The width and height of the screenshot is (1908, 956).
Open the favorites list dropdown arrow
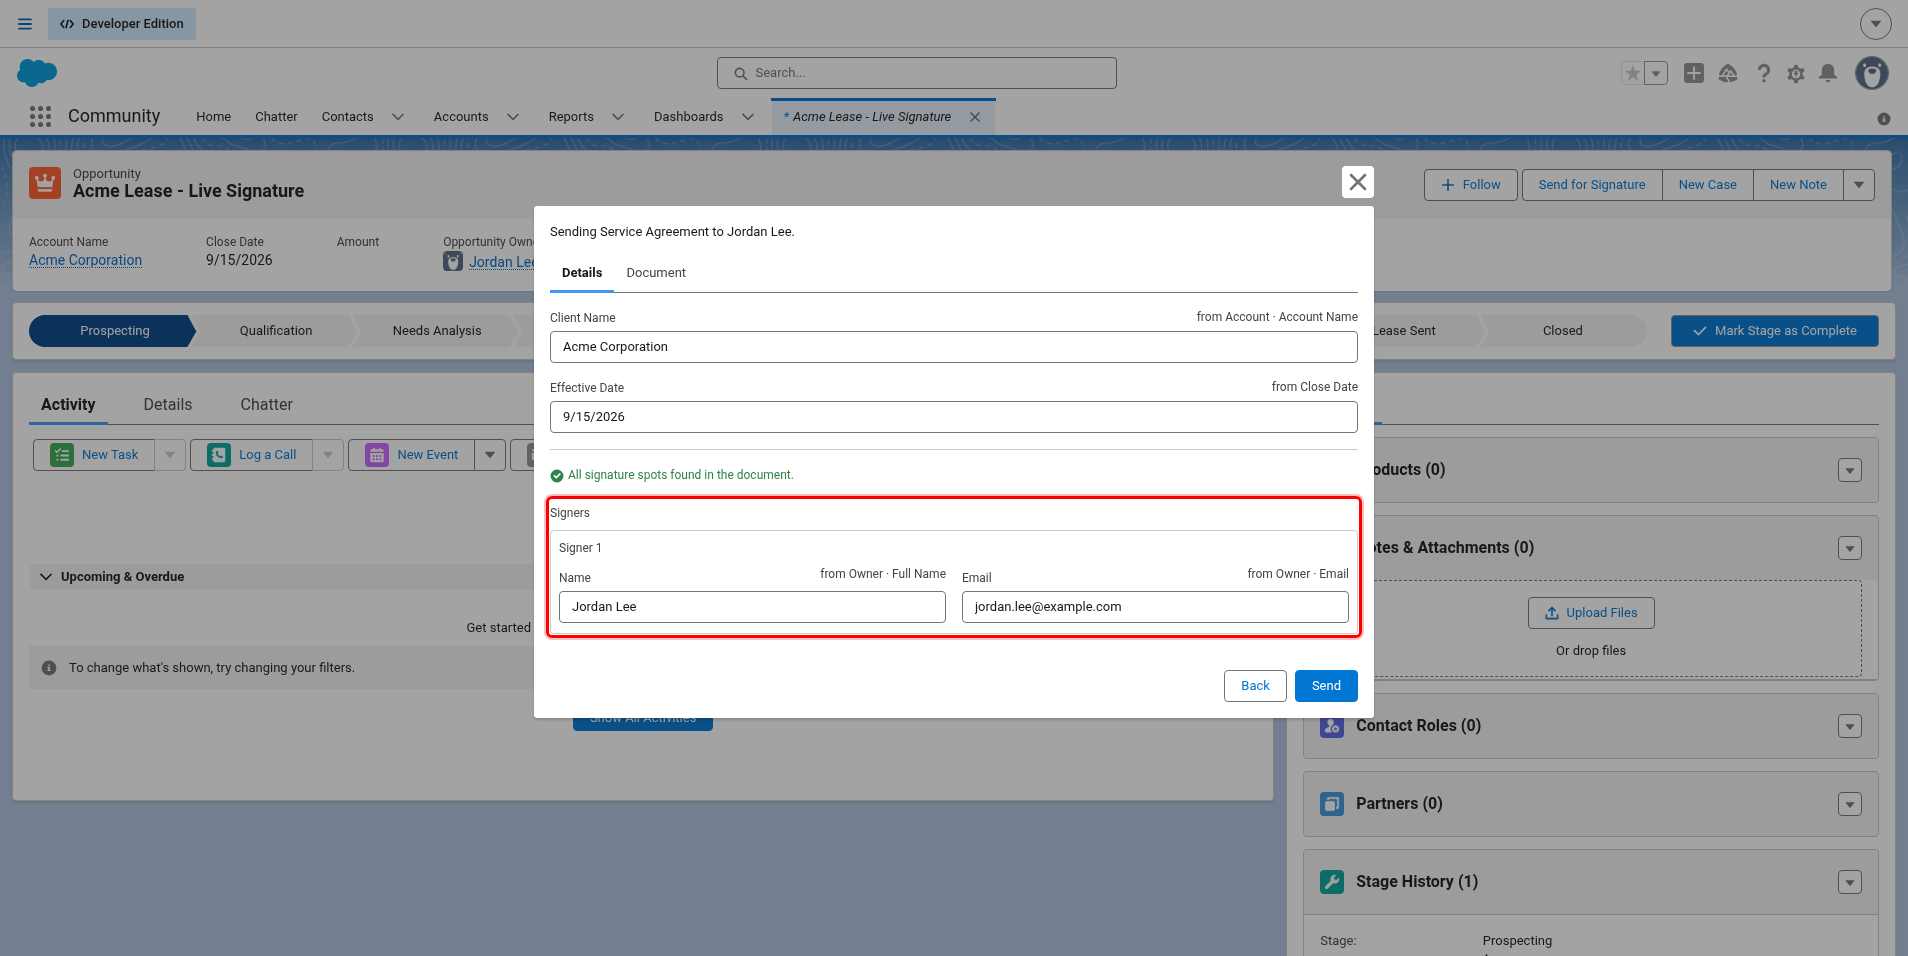tap(1656, 73)
